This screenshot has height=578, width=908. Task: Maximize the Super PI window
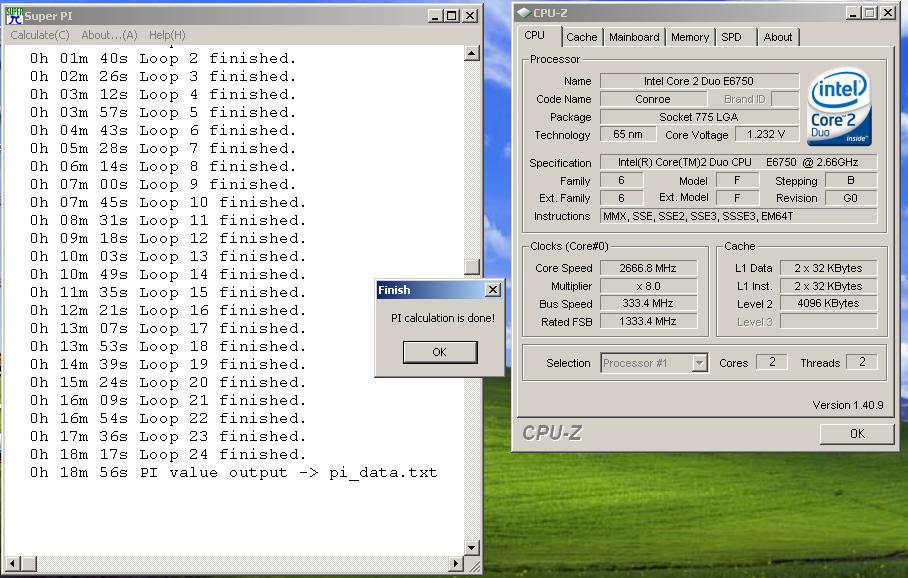pos(452,16)
